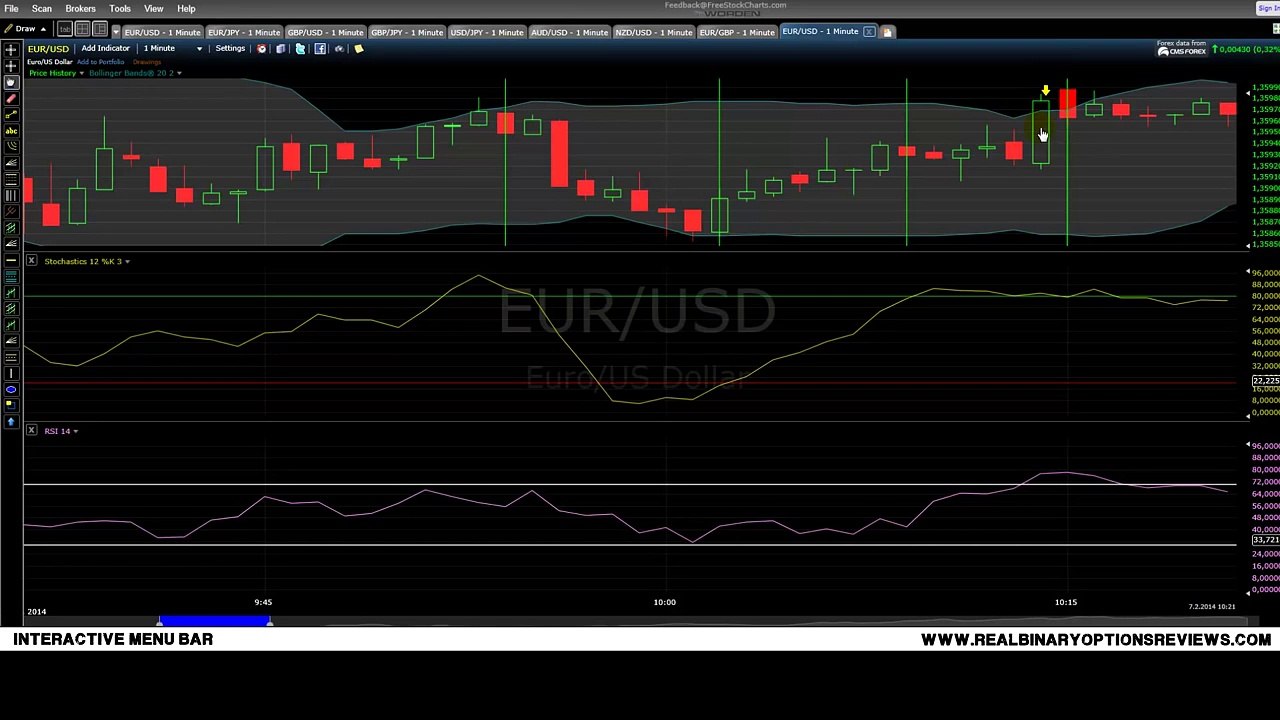This screenshot has height=720, width=1280.
Task: Switch to the USD/JPY - 1 Minute tab
Action: [x=487, y=32]
